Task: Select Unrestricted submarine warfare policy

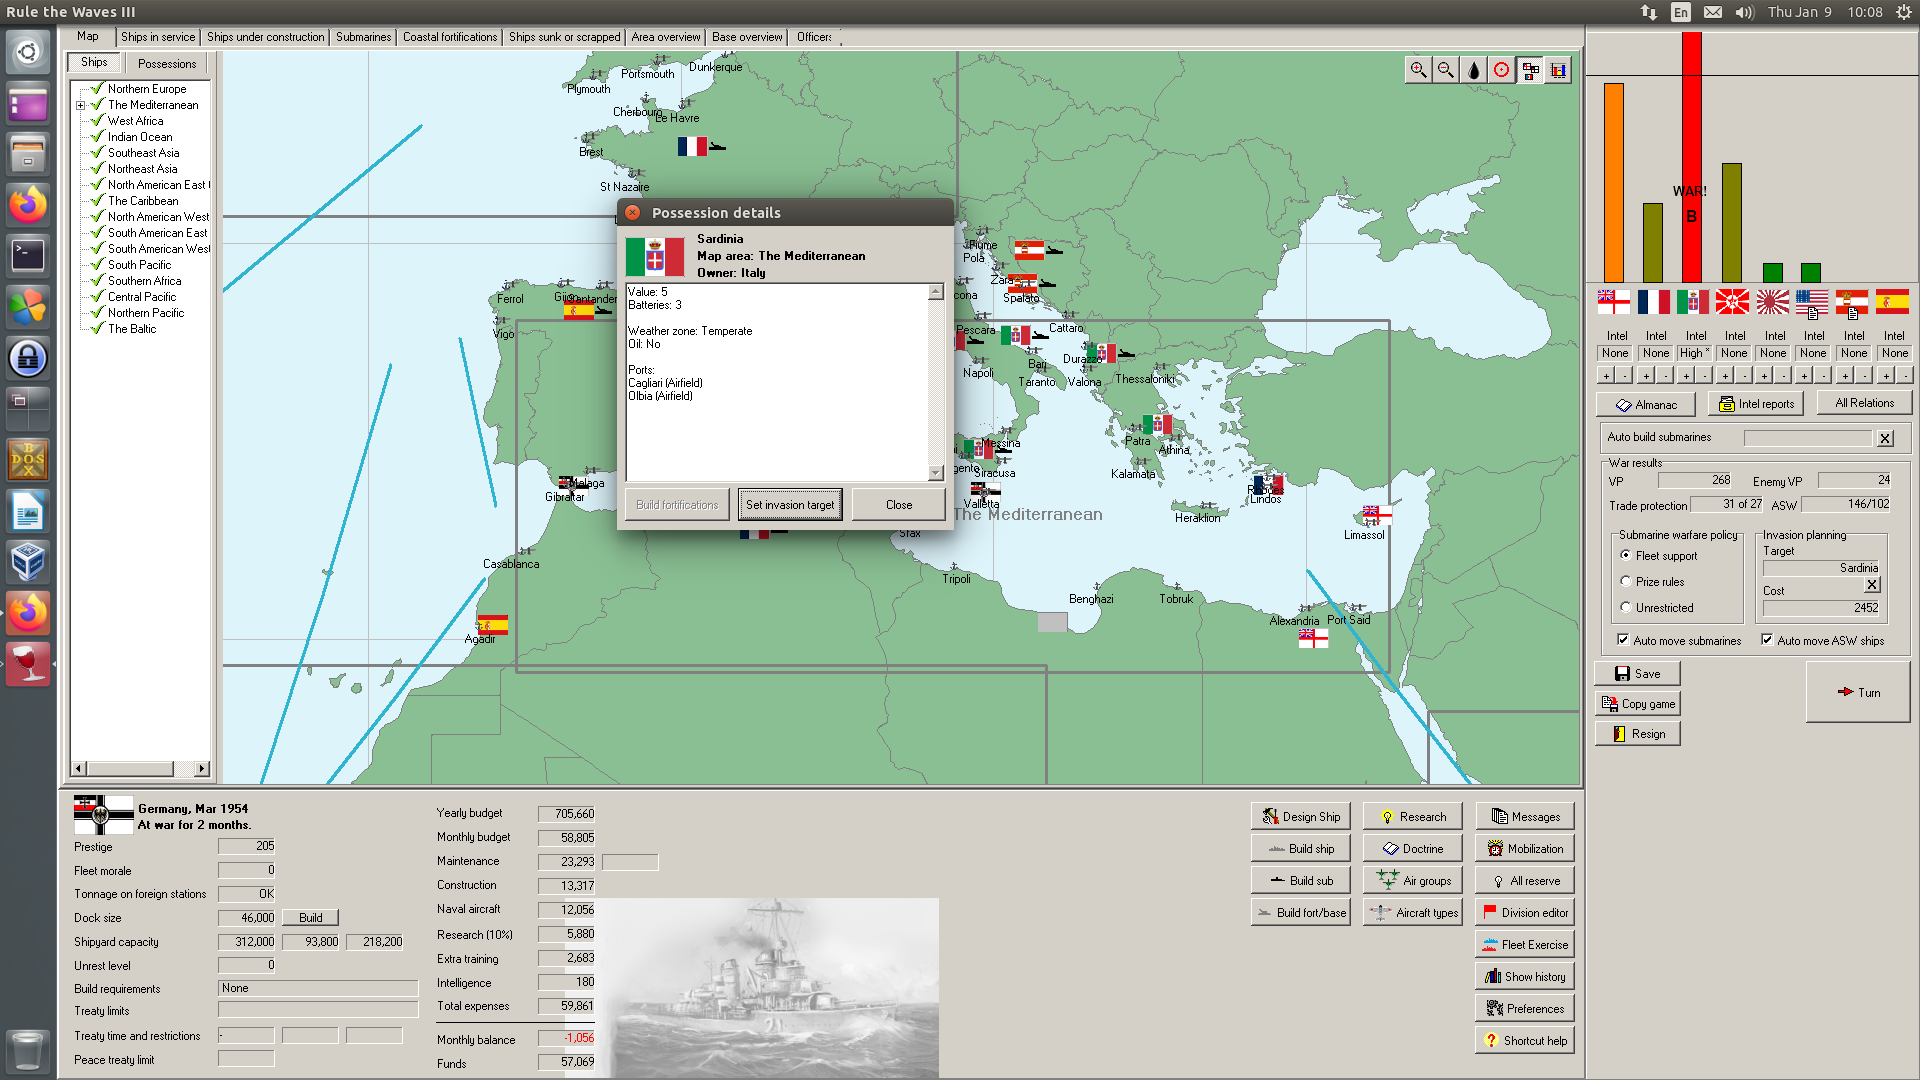Action: click(x=1626, y=607)
